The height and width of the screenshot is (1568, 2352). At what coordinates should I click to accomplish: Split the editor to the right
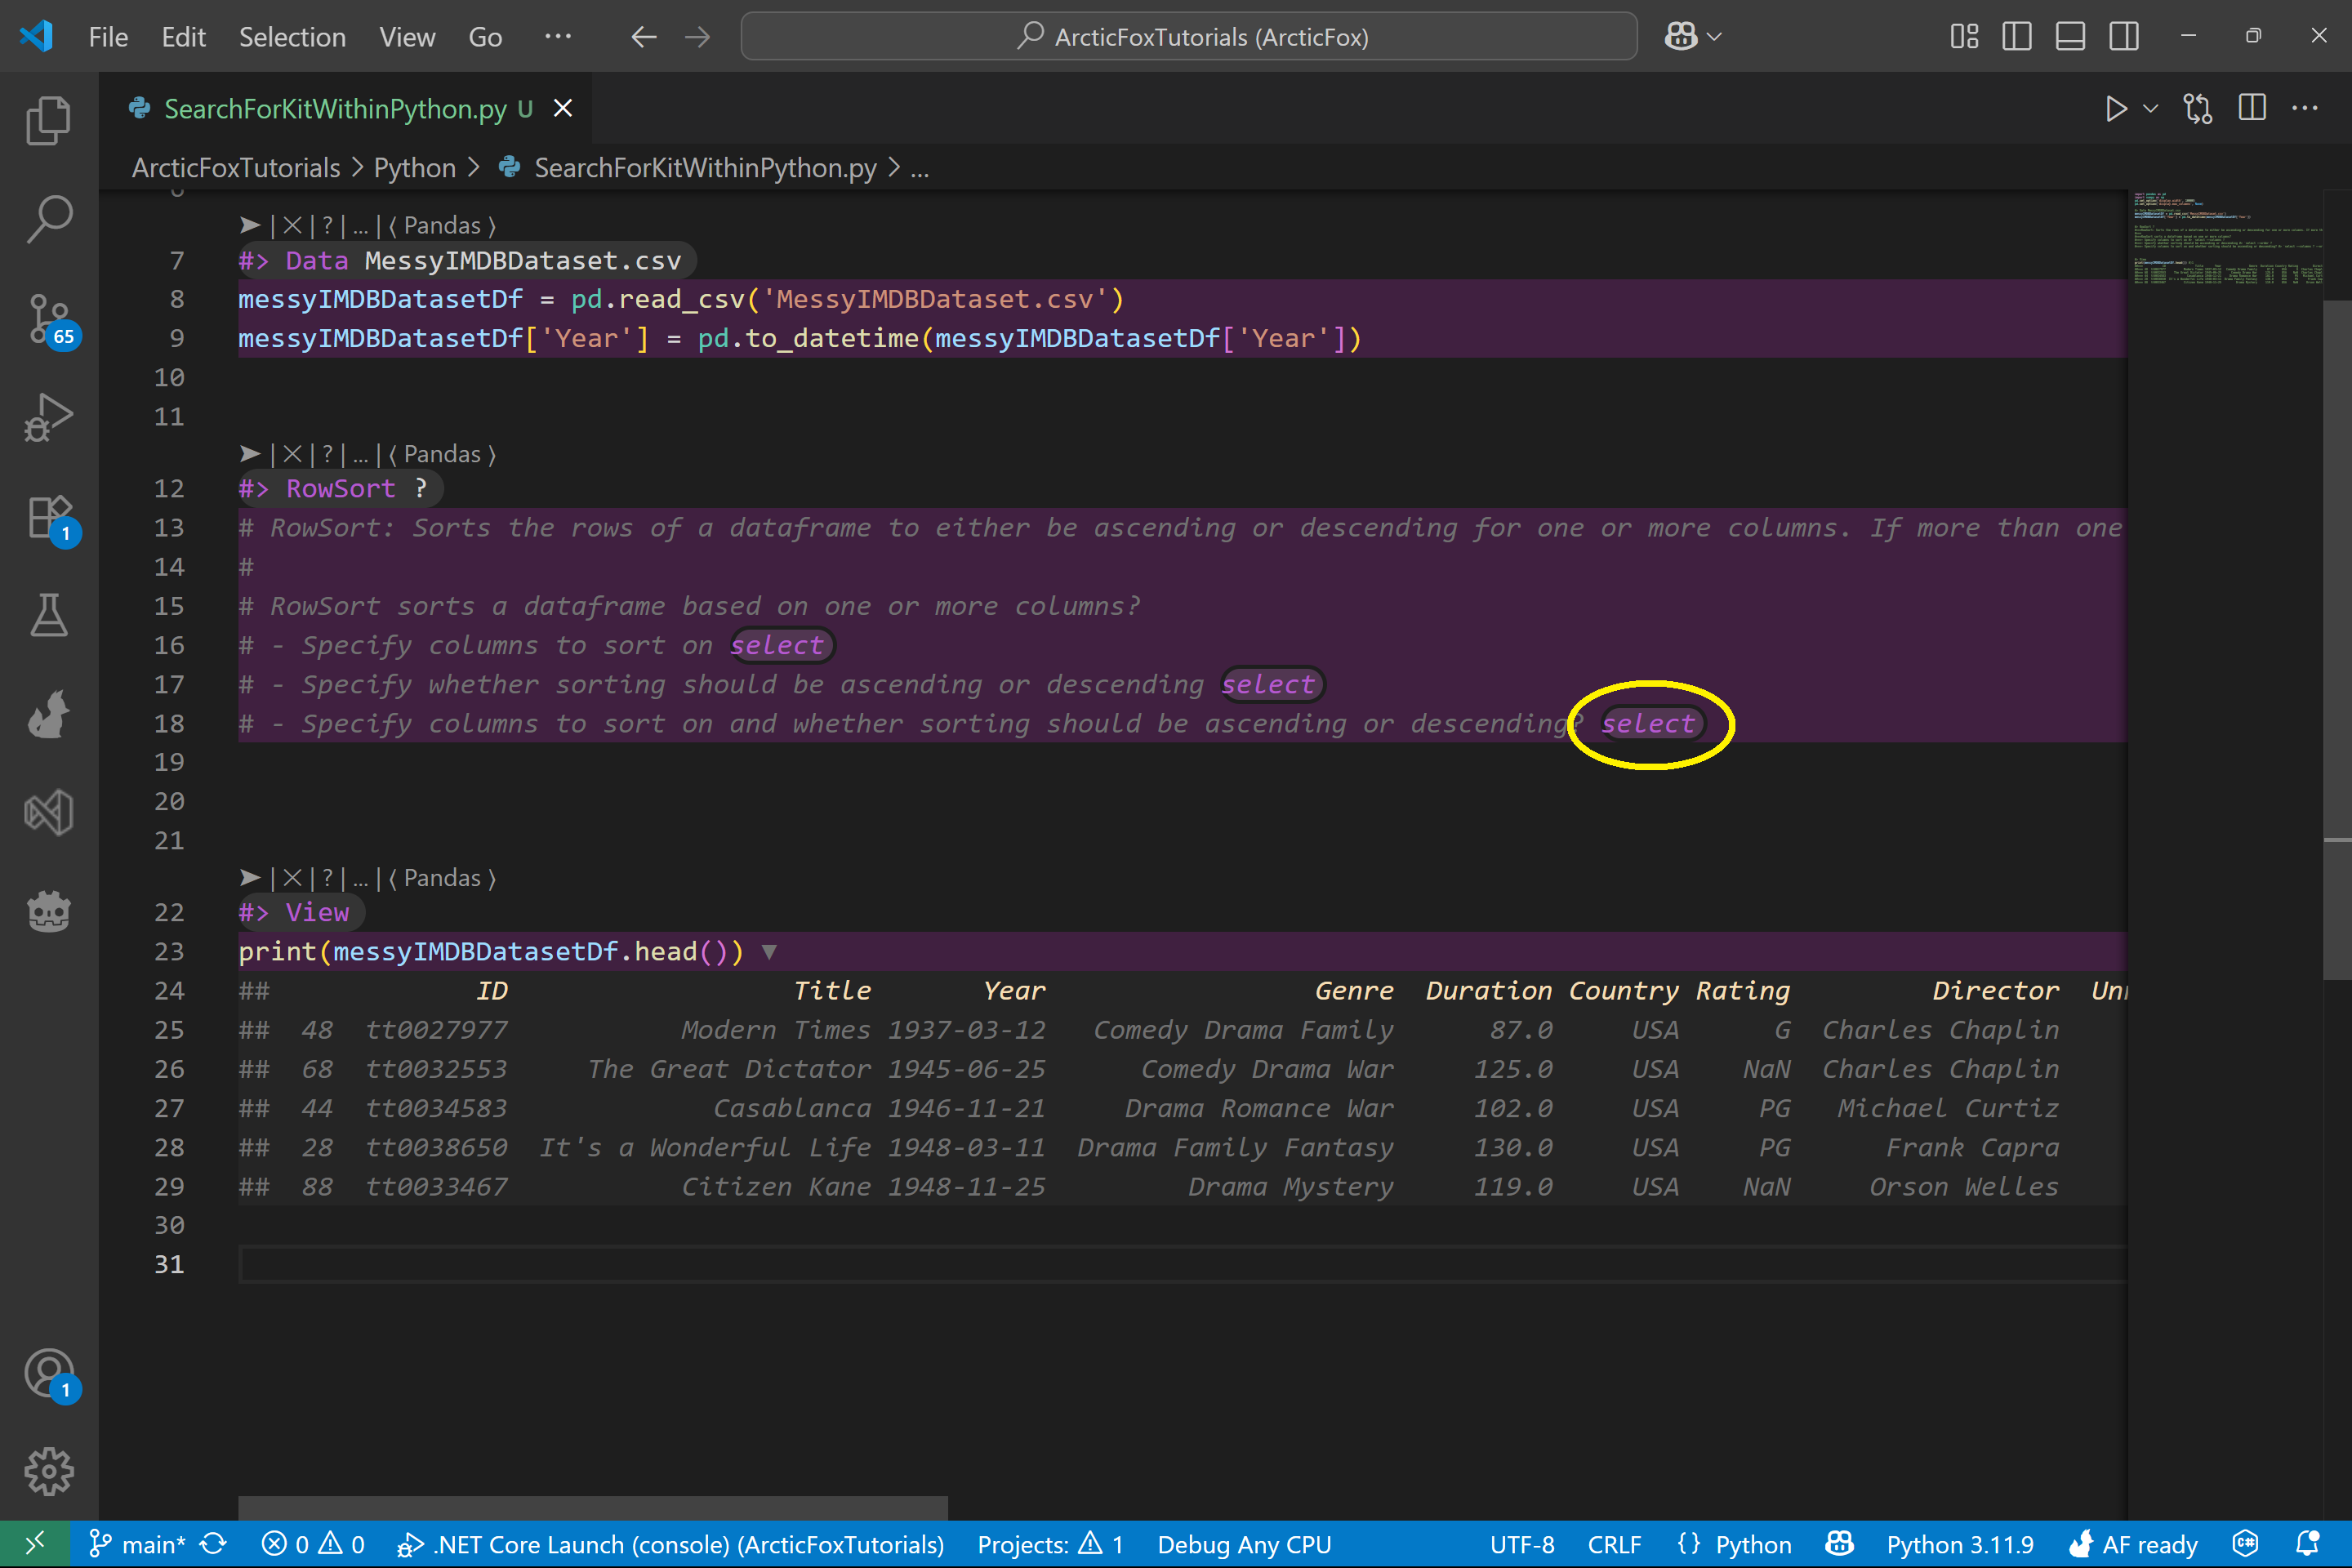click(2252, 108)
